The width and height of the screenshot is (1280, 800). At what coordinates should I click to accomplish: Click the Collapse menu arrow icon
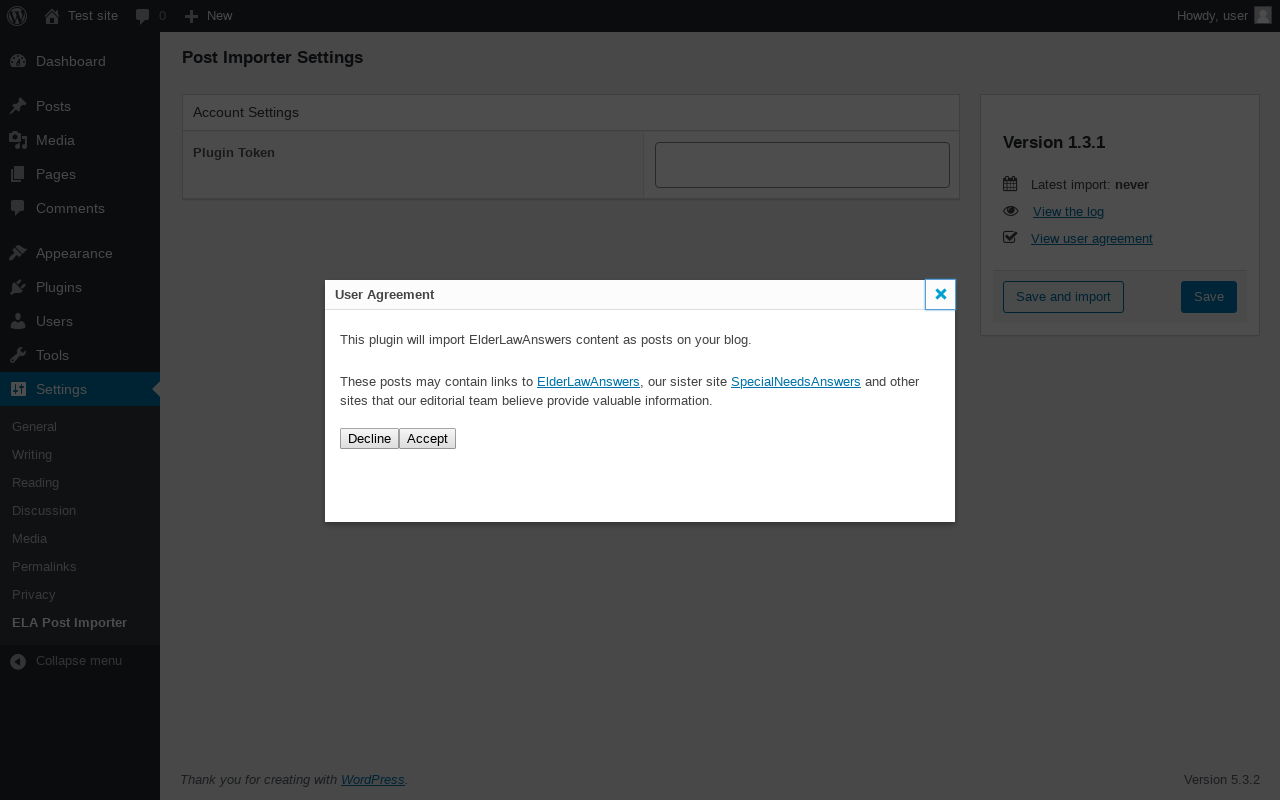point(18,661)
